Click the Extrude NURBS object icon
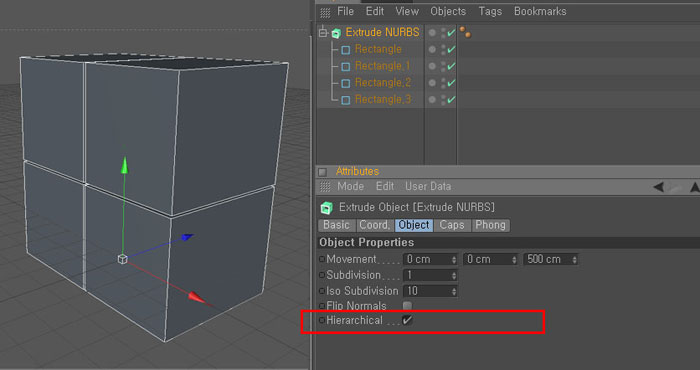 [336, 33]
